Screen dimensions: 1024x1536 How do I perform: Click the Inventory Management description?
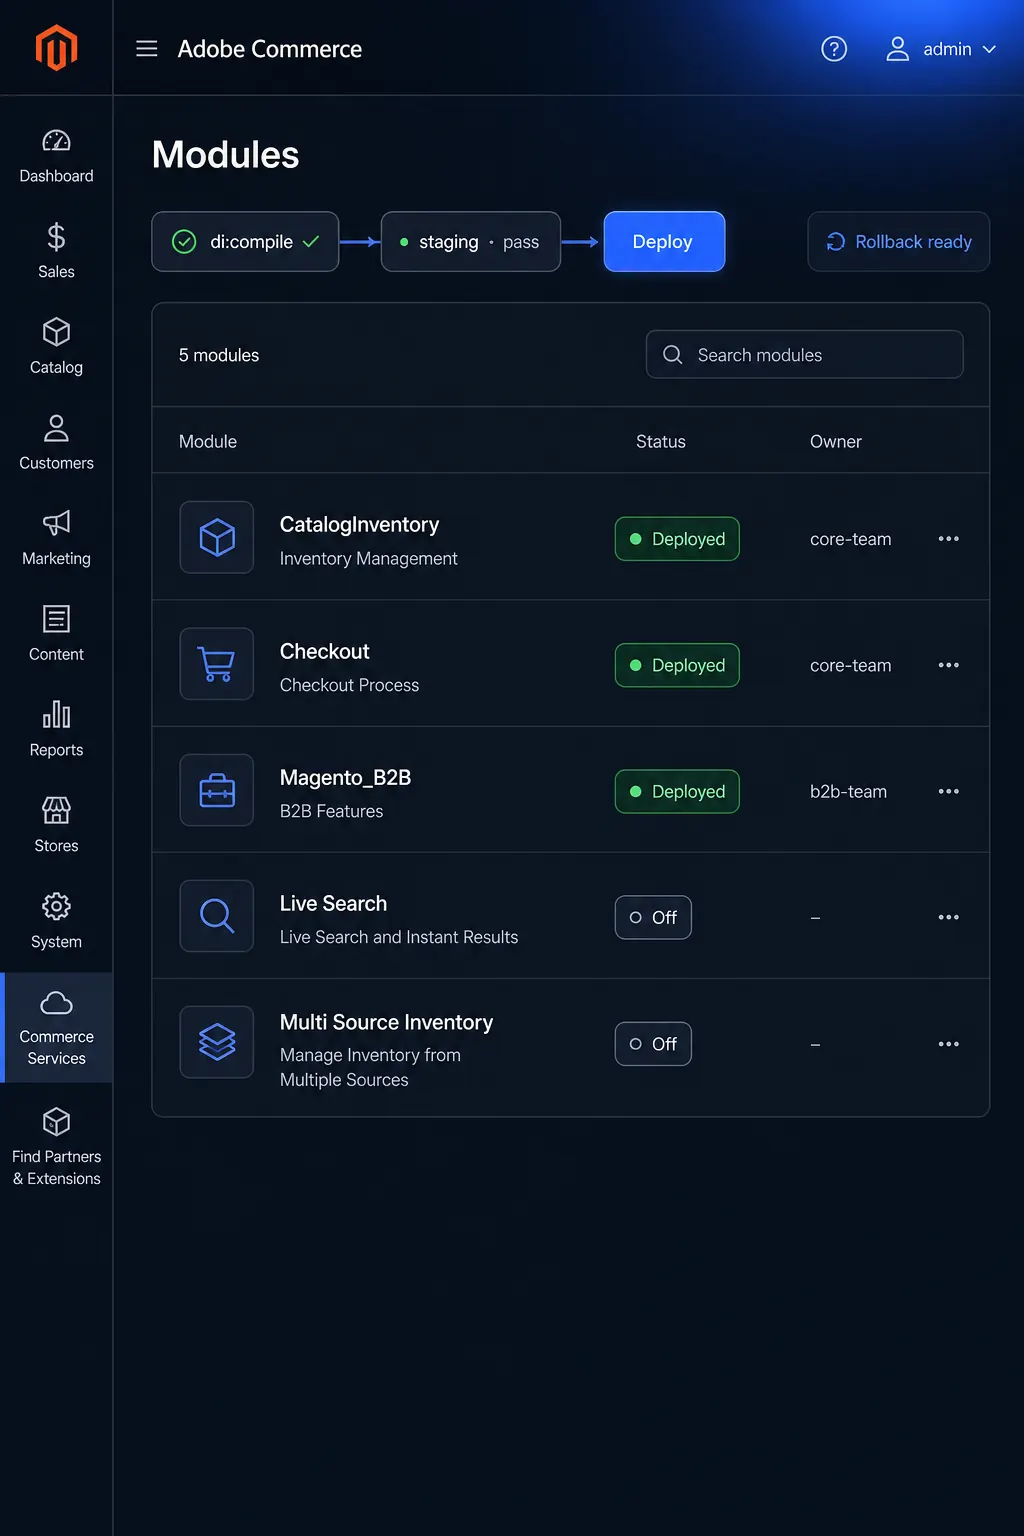[368, 559]
